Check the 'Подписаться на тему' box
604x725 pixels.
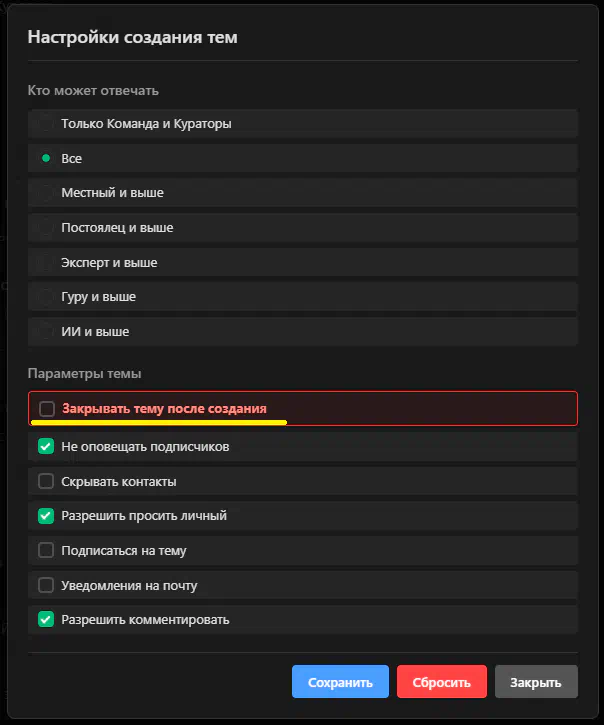pyautogui.click(x=46, y=550)
